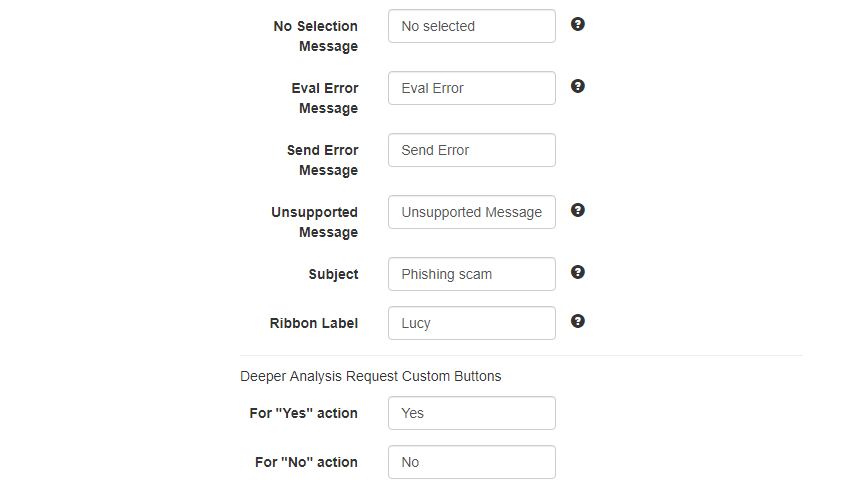
Task: Click the "No Selection Message" label
Action: [x=316, y=36]
